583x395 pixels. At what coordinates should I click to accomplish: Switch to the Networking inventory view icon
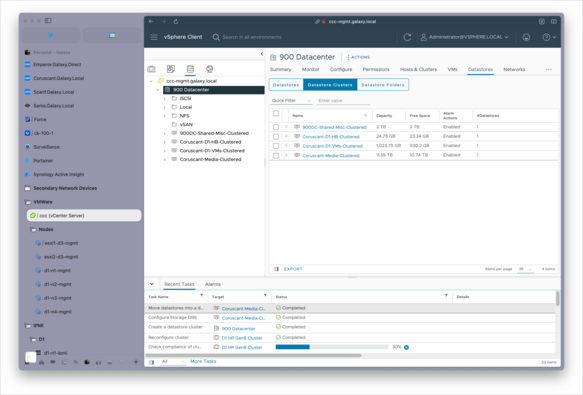[x=210, y=69]
